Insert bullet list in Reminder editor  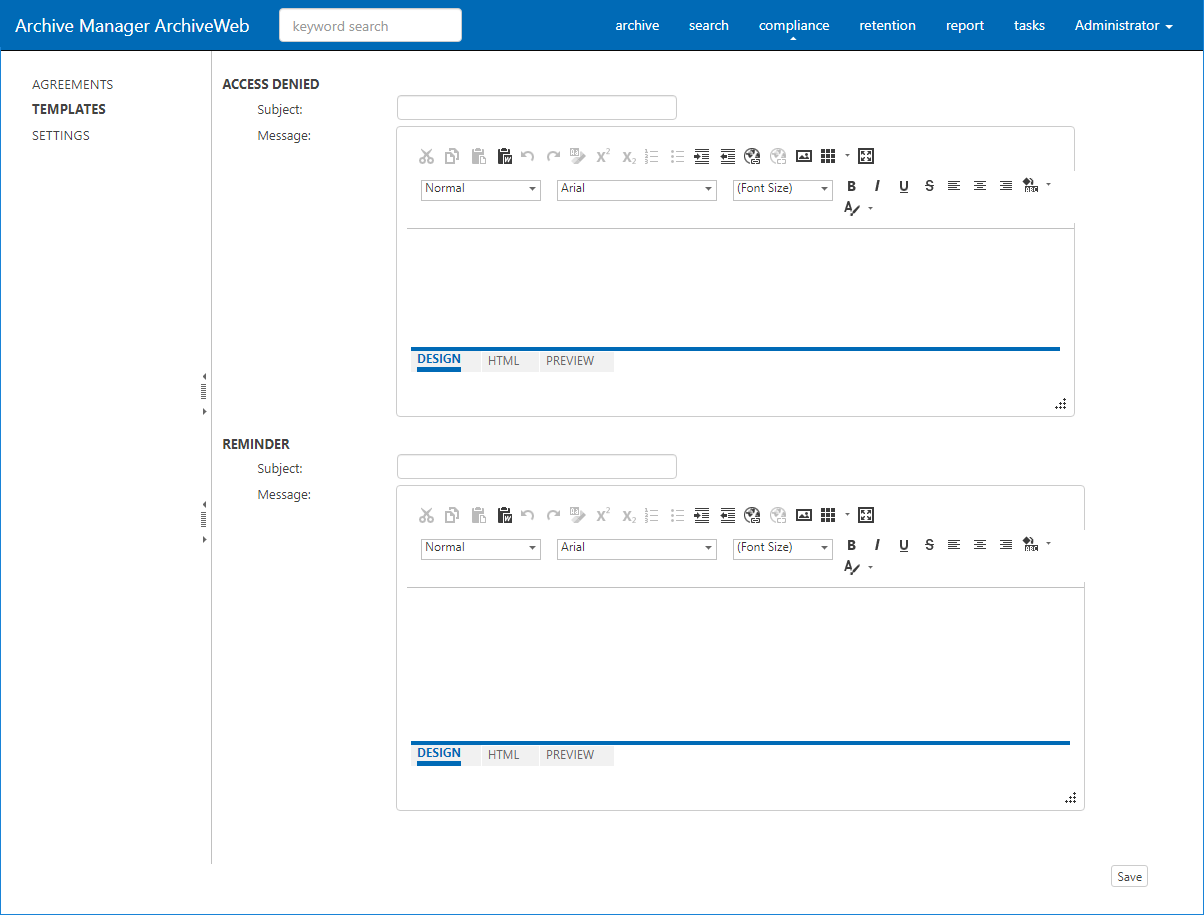(x=677, y=515)
